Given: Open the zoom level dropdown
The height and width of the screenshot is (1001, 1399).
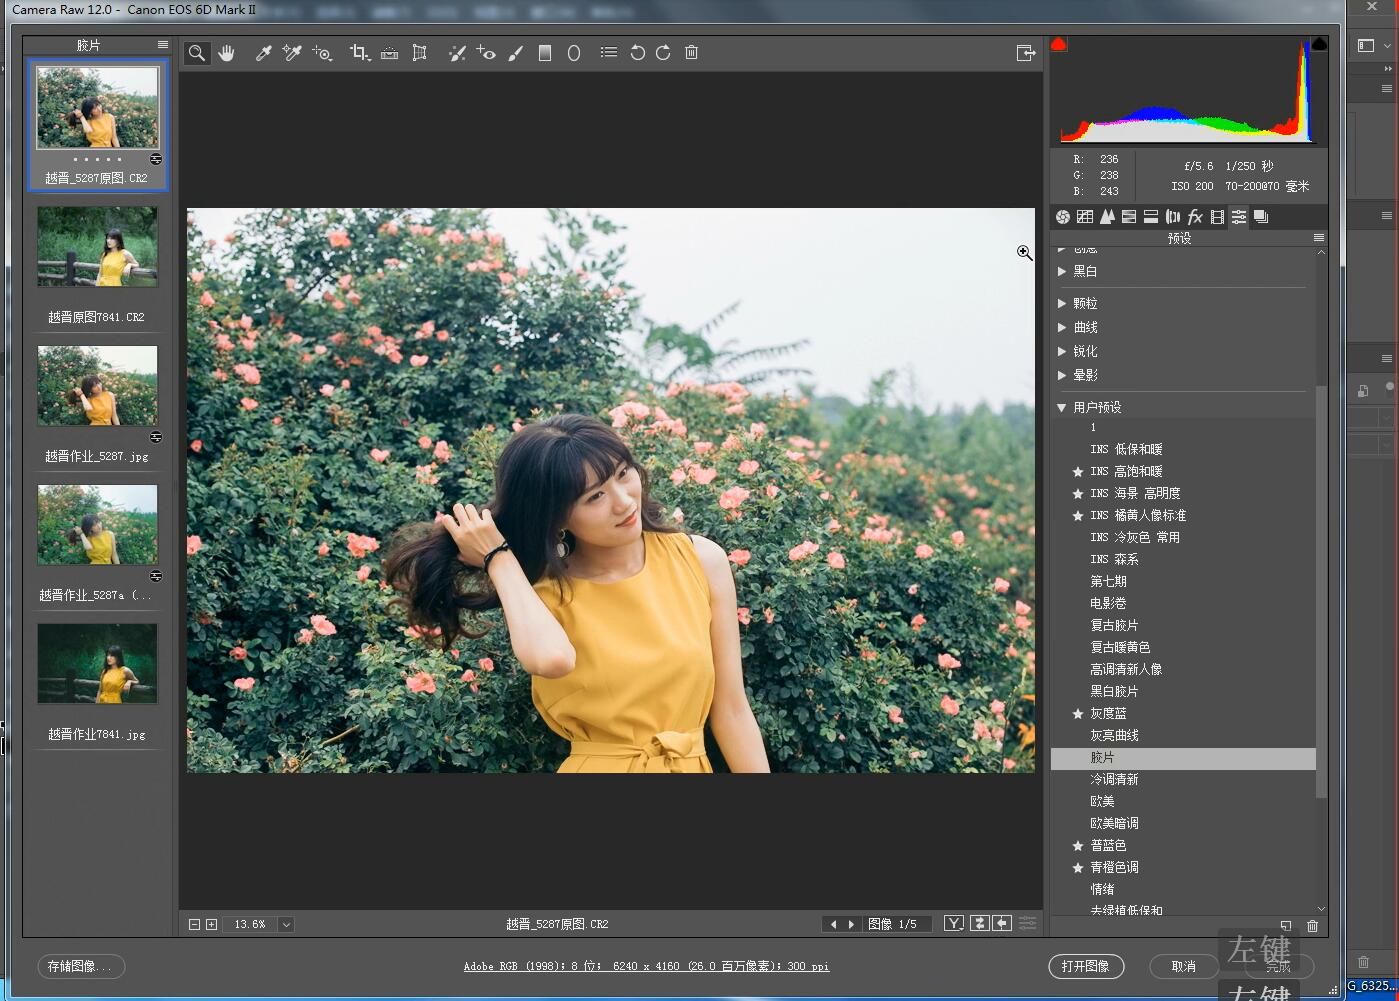Looking at the screenshot, I should [286, 924].
